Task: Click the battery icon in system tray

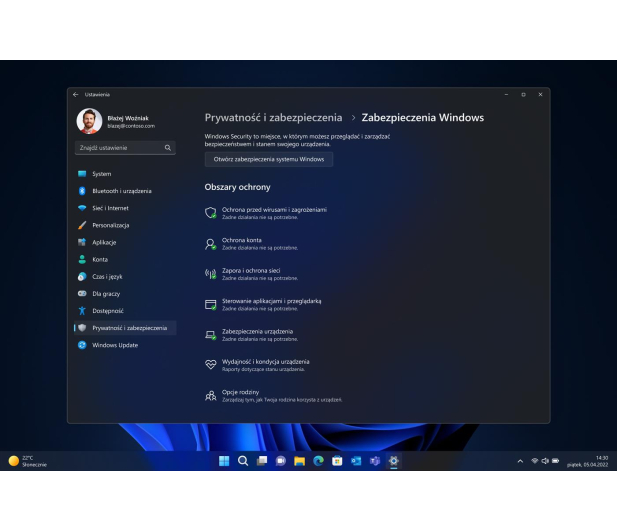Action: [556, 461]
